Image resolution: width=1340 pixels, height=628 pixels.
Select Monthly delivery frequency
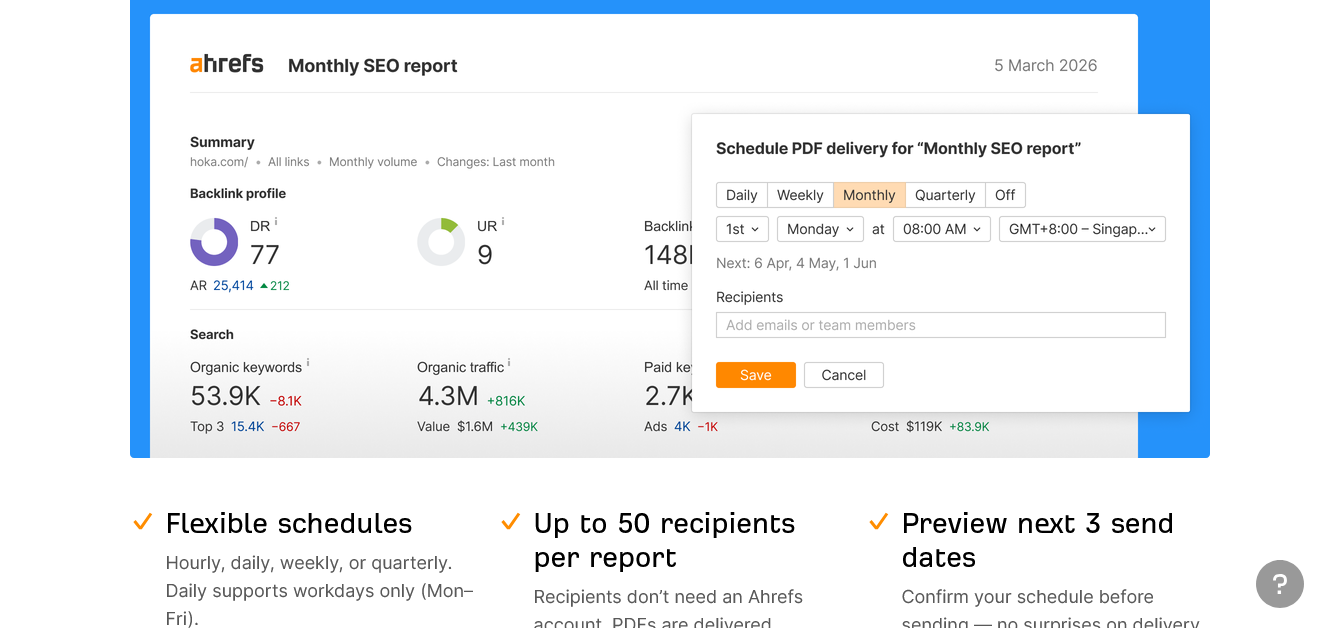point(869,195)
